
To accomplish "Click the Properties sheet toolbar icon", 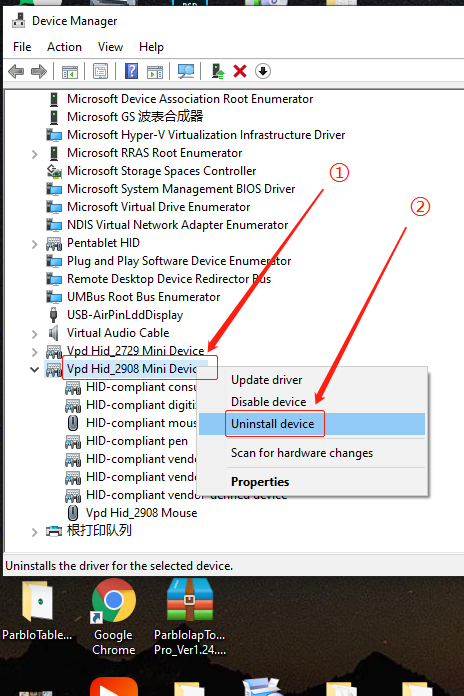I will click(x=100, y=71).
